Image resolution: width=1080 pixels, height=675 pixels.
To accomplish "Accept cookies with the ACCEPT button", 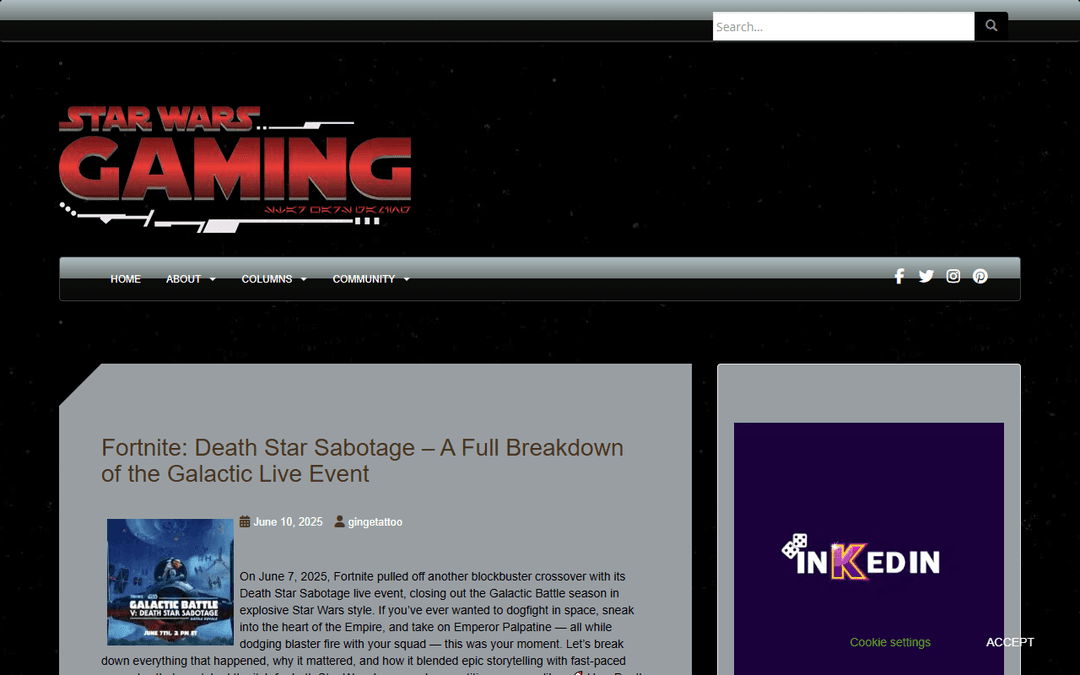I will click(x=1010, y=642).
